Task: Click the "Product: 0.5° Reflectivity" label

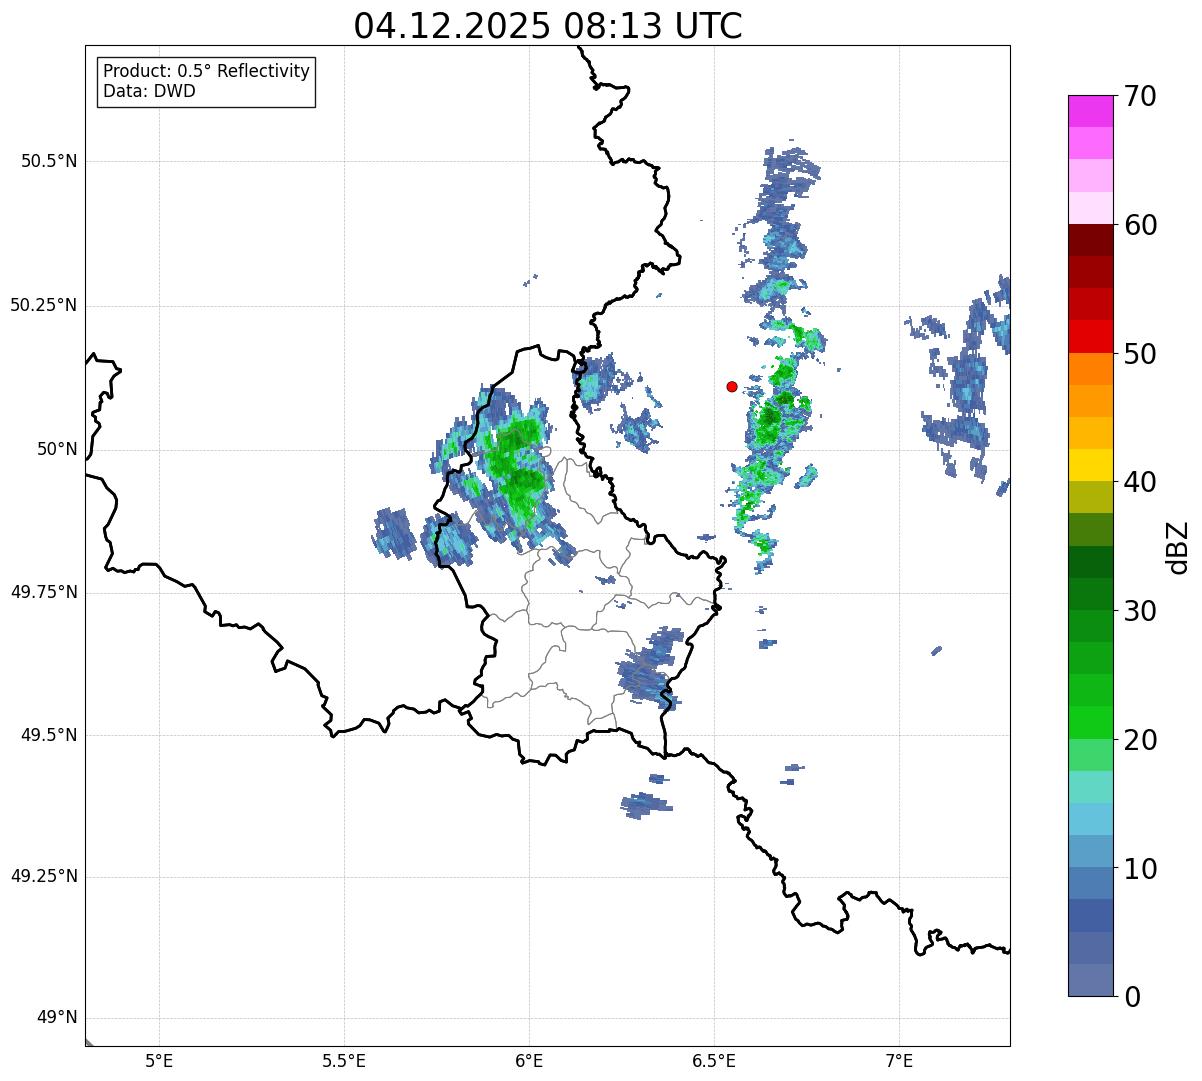Action: 207,71
